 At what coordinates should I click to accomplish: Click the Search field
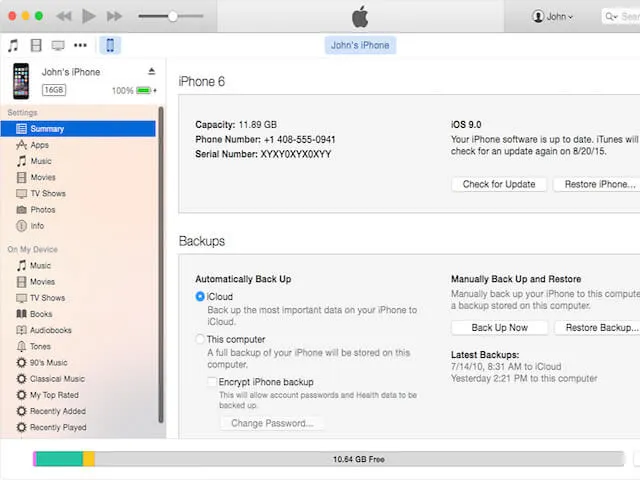621,16
